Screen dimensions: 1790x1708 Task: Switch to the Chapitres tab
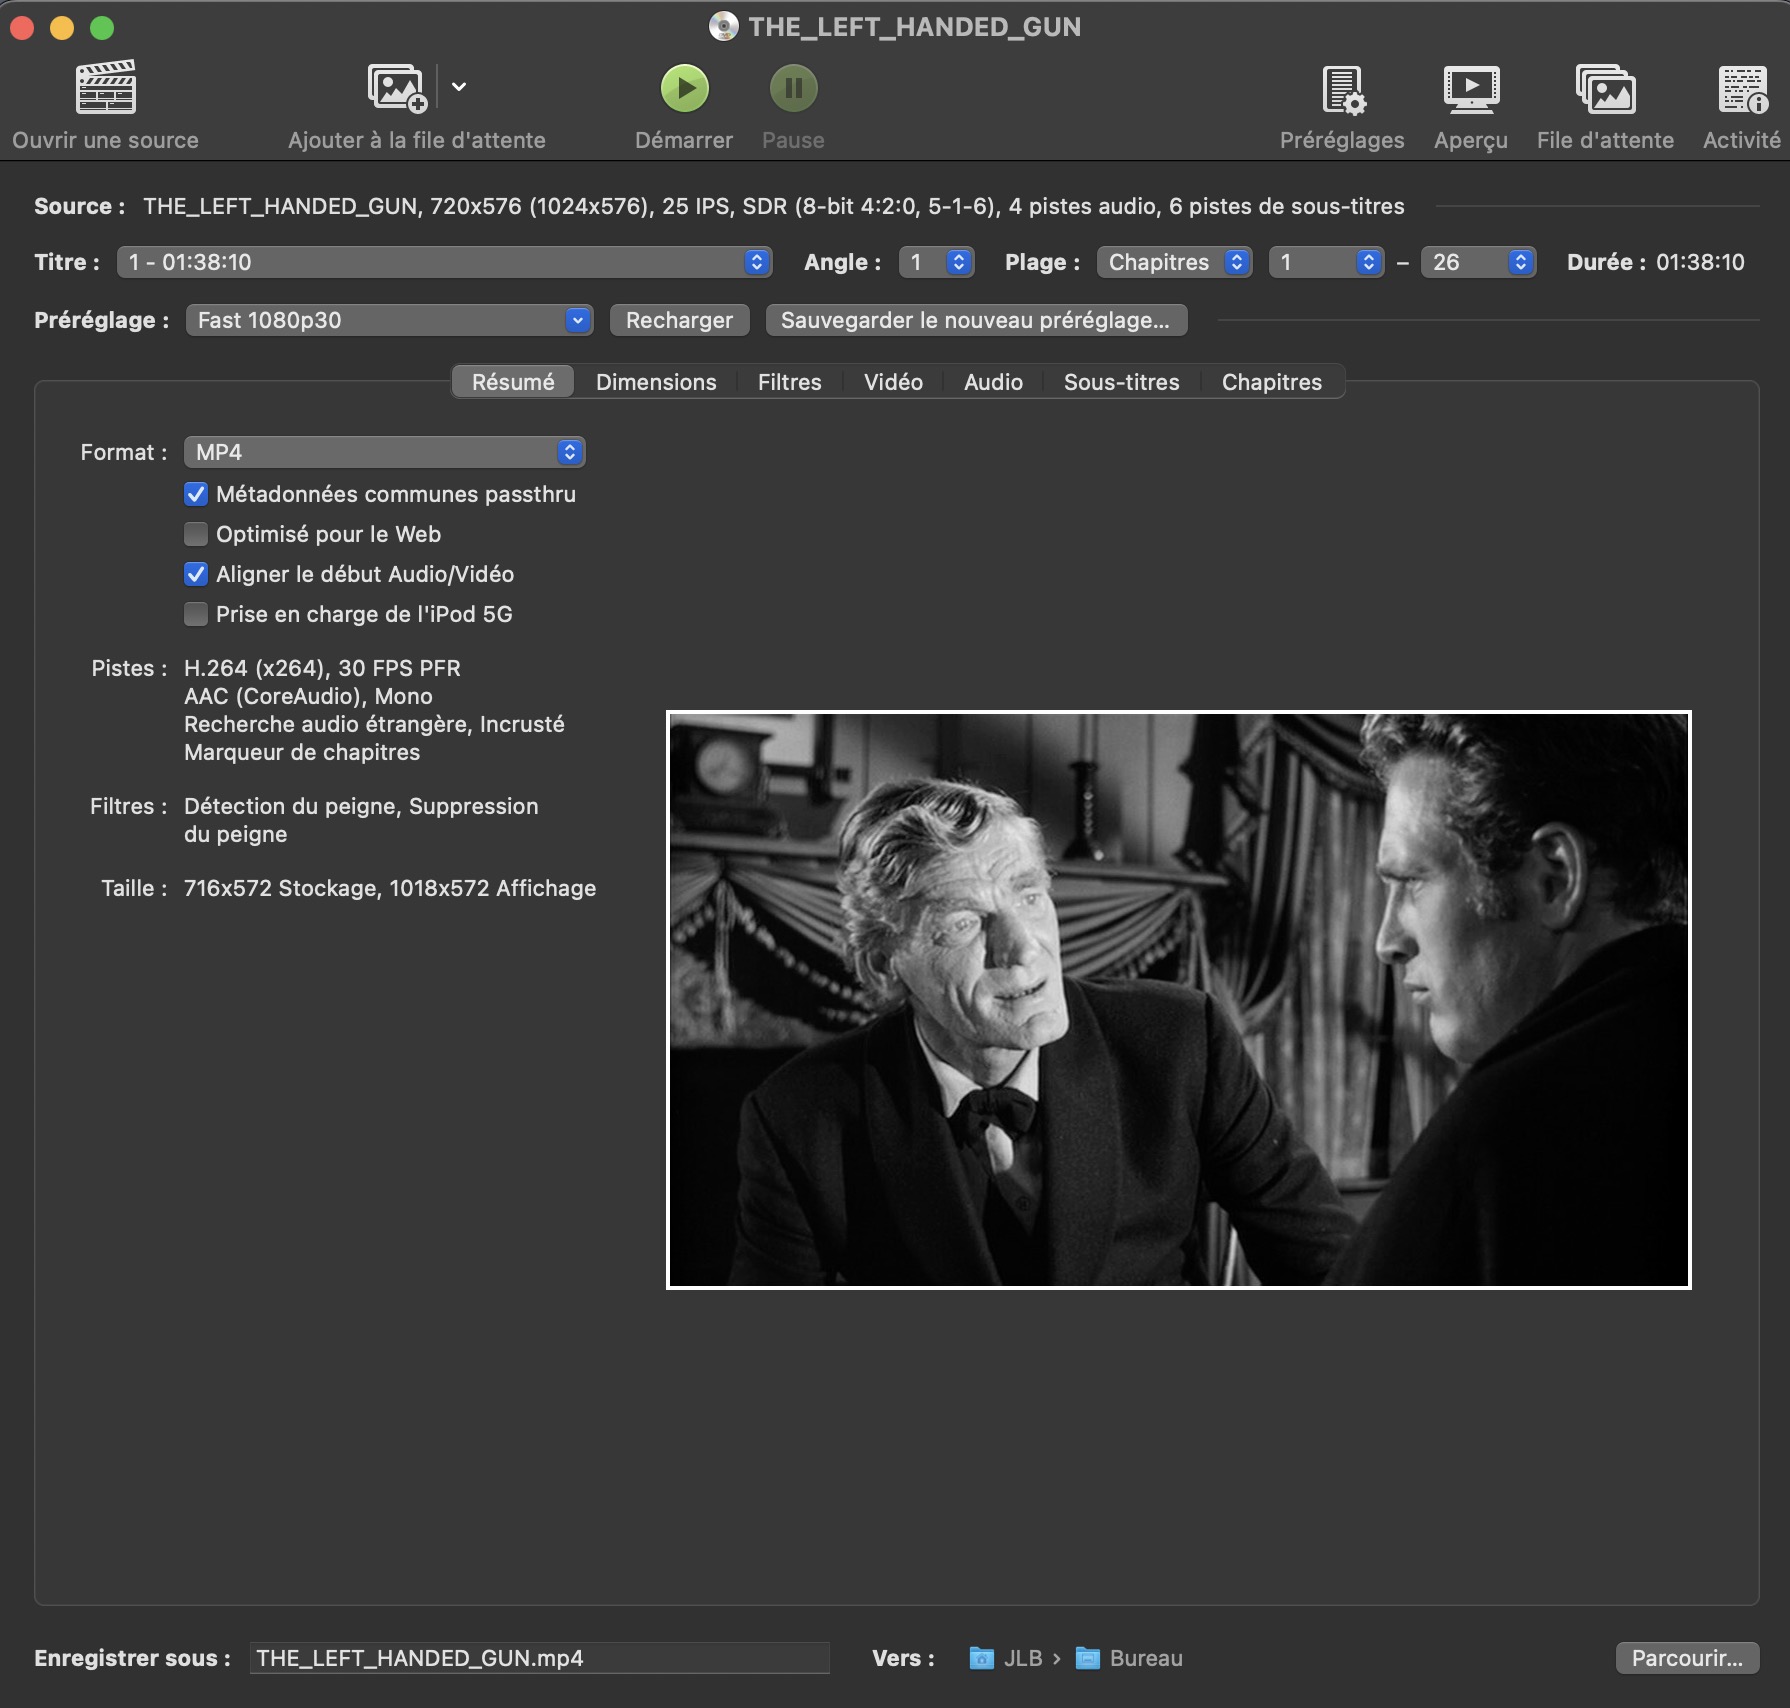[x=1271, y=382]
